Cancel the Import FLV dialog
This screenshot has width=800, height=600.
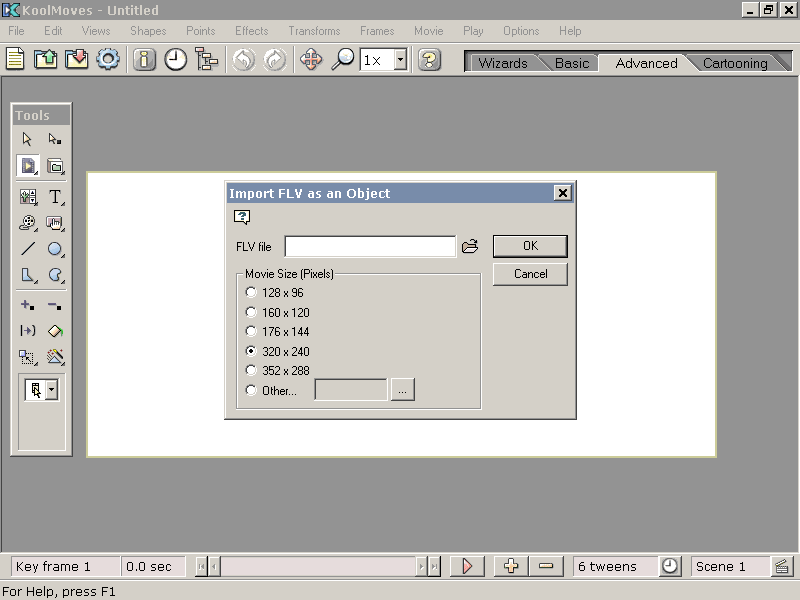(x=530, y=274)
